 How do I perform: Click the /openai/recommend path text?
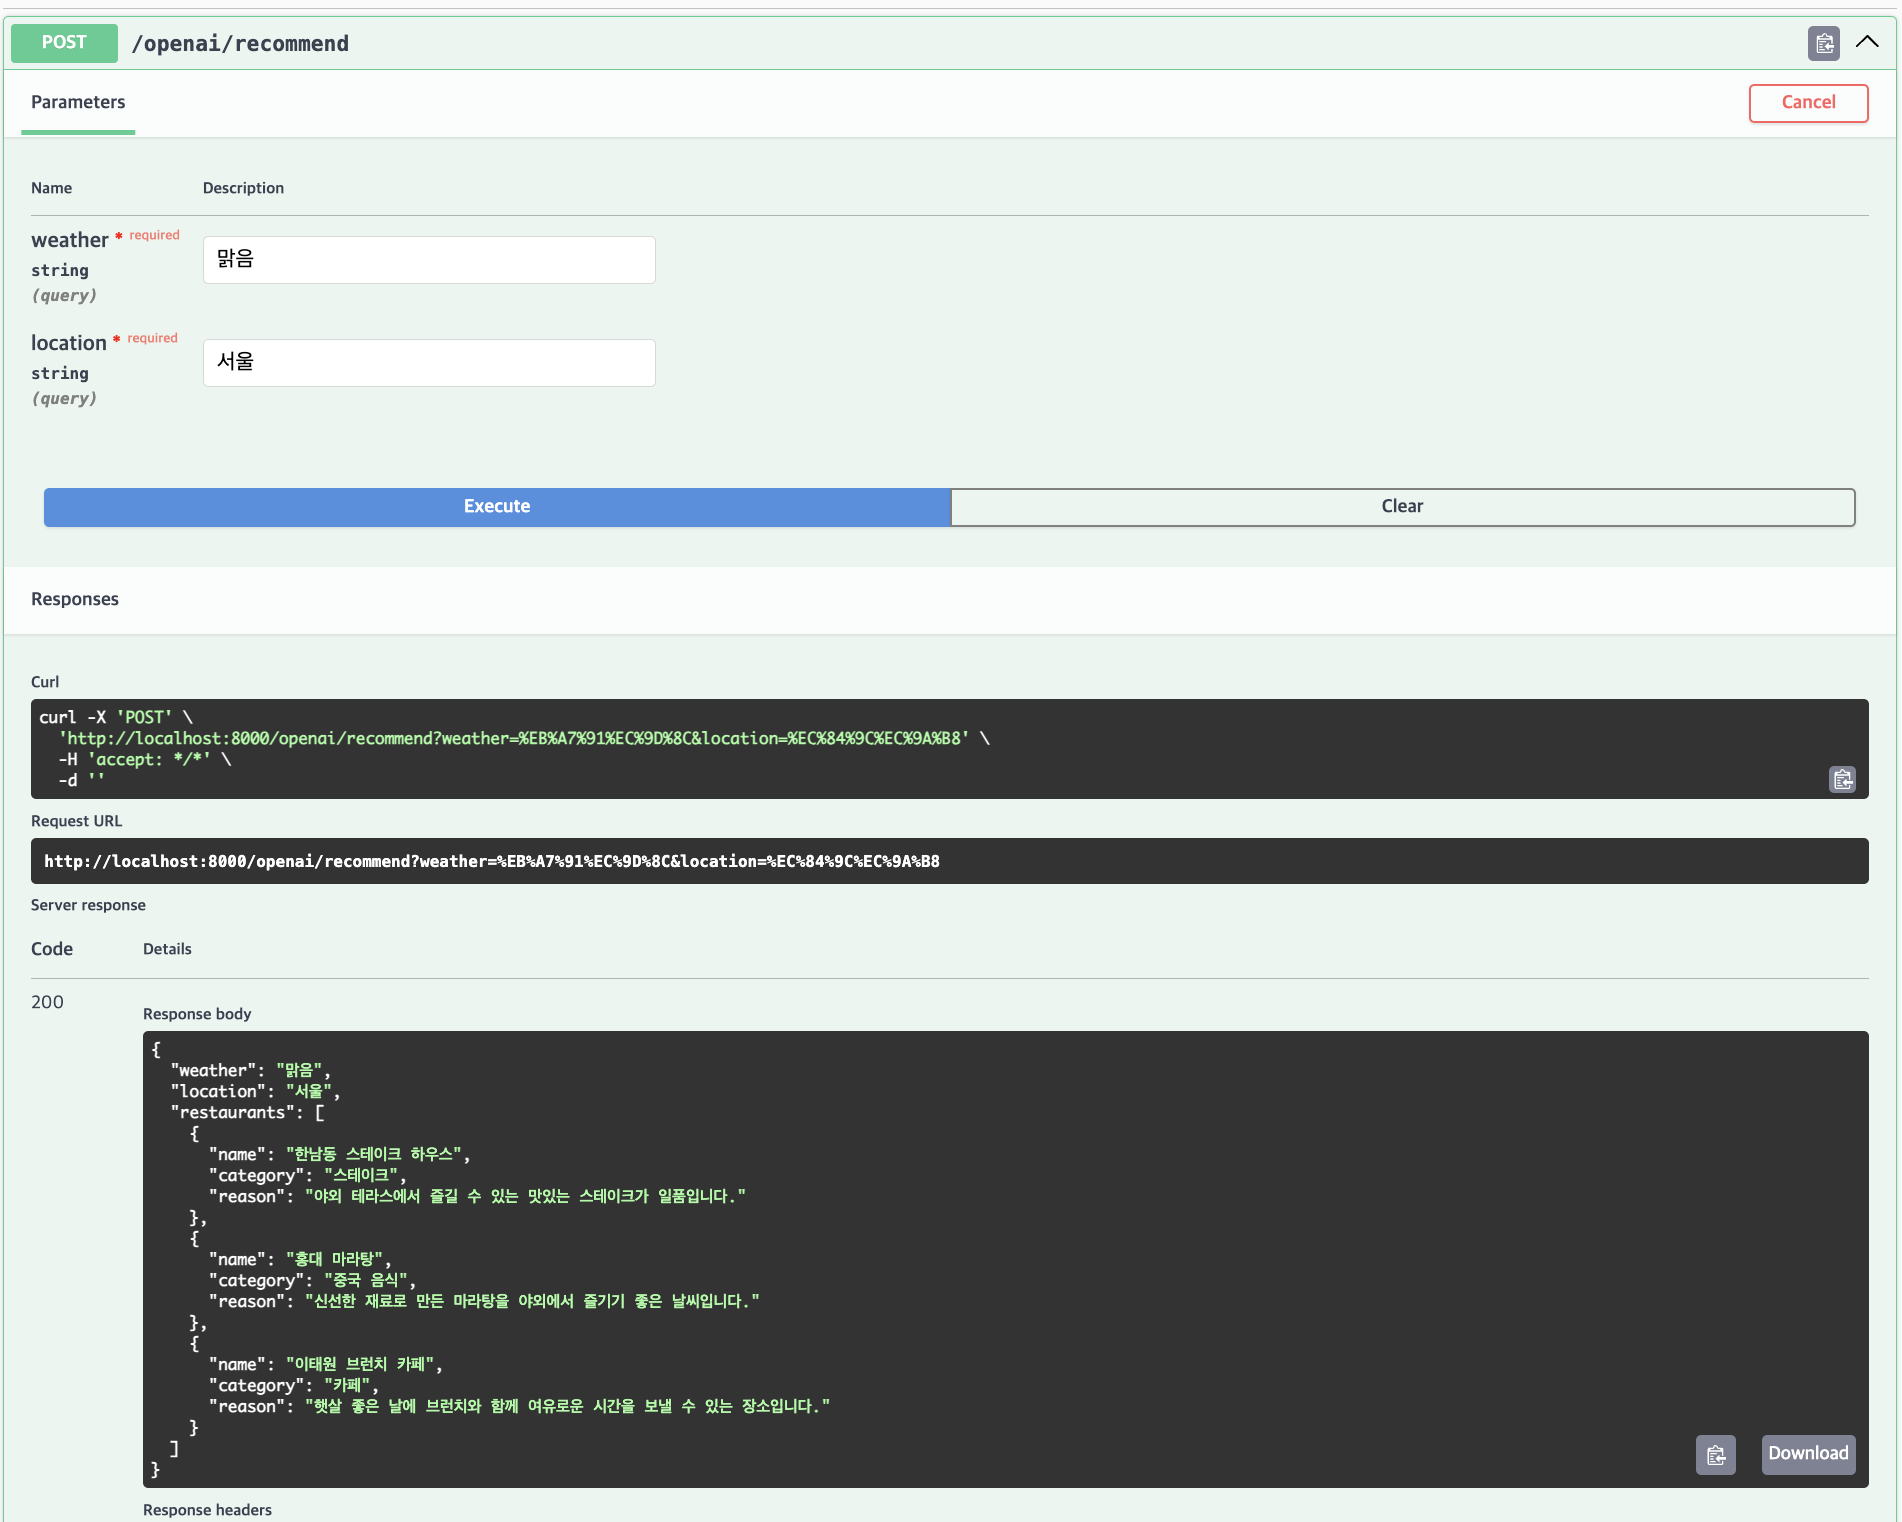click(x=240, y=44)
